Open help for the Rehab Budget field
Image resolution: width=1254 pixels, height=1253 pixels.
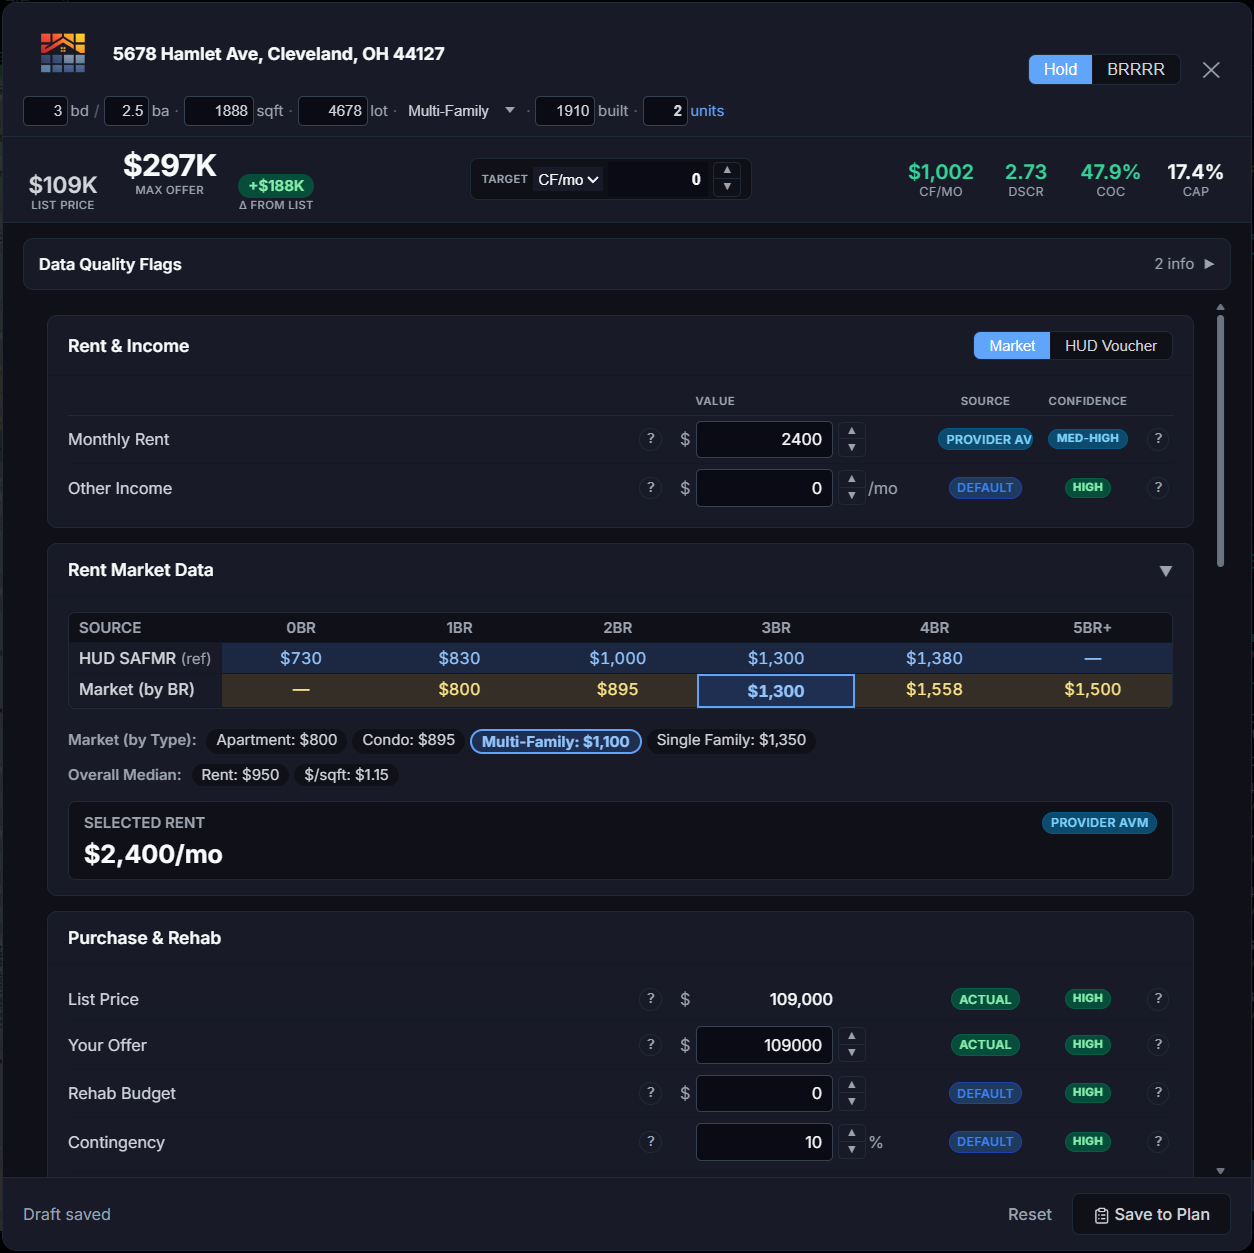(x=650, y=1093)
